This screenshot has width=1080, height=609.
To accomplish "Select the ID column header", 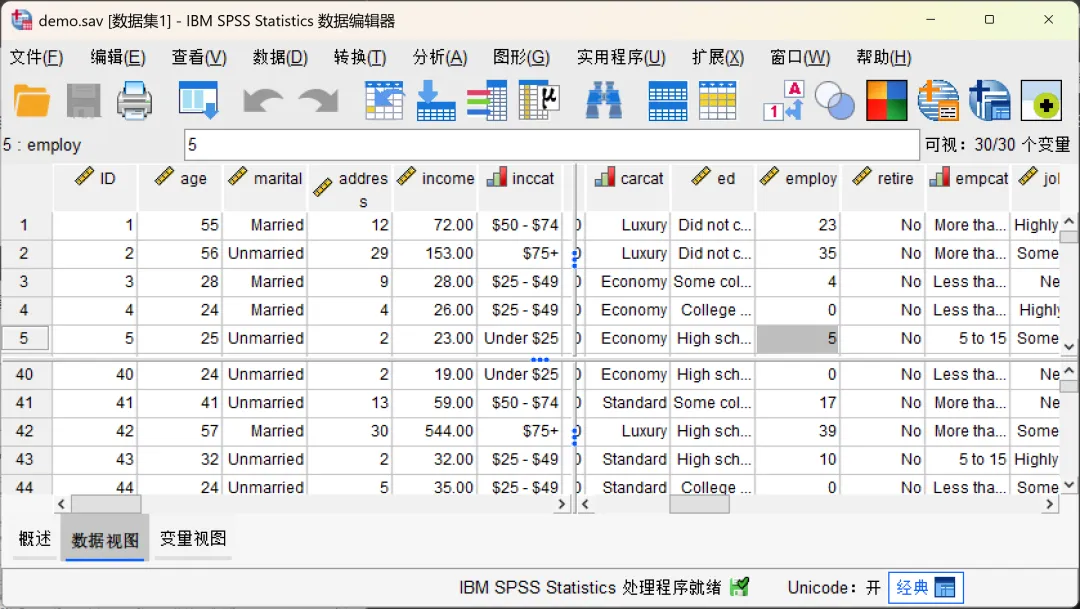I will click(x=95, y=187).
